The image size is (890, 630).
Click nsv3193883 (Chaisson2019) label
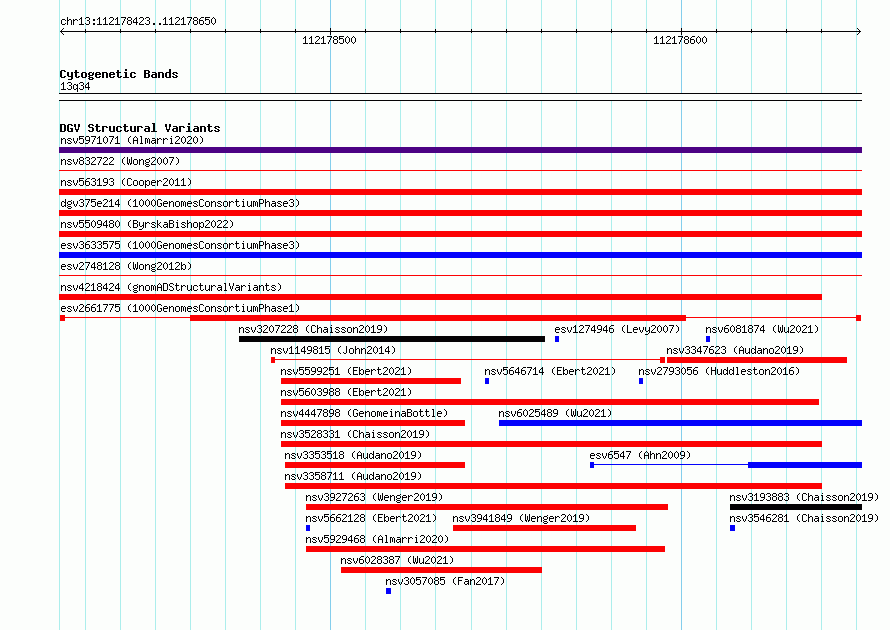(x=804, y=497)
